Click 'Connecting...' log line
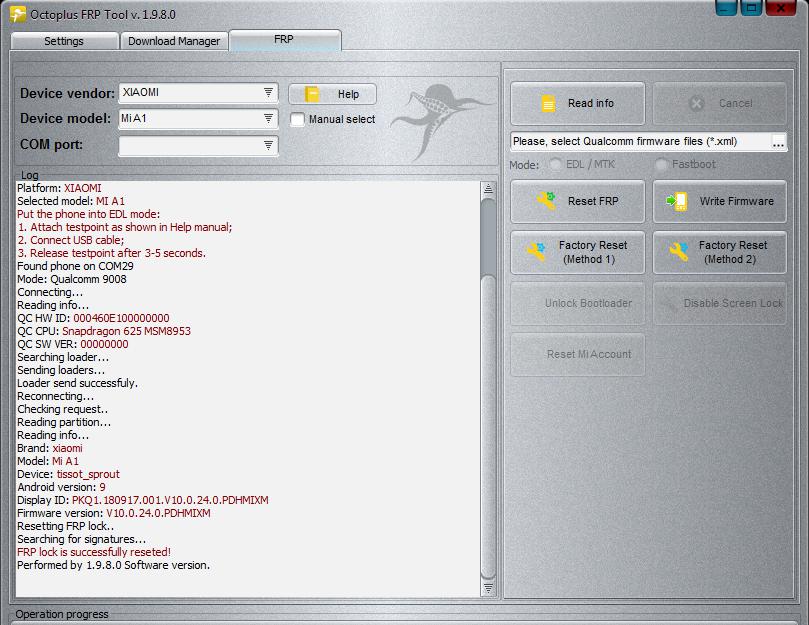 coord(50,292)
